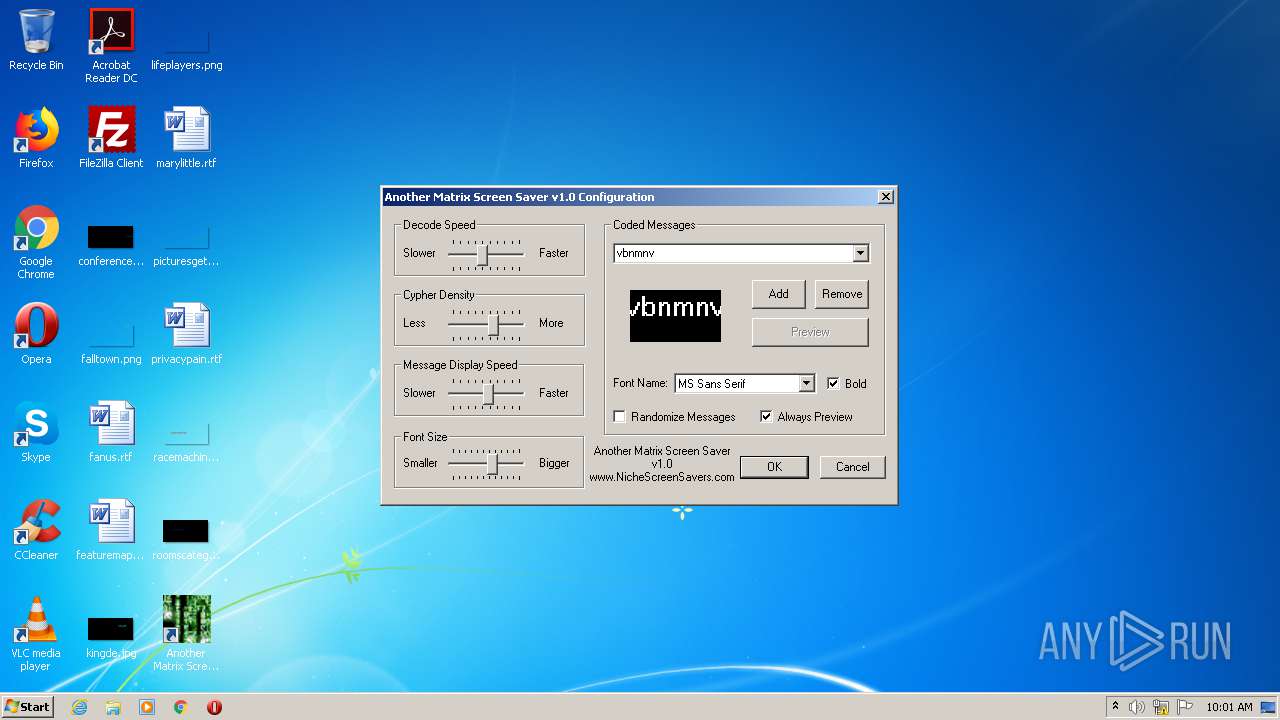Open Acrobat Reader DC desktop icon
The height and width of the screenshot is (720, 1280).
(x=111, y=45)
